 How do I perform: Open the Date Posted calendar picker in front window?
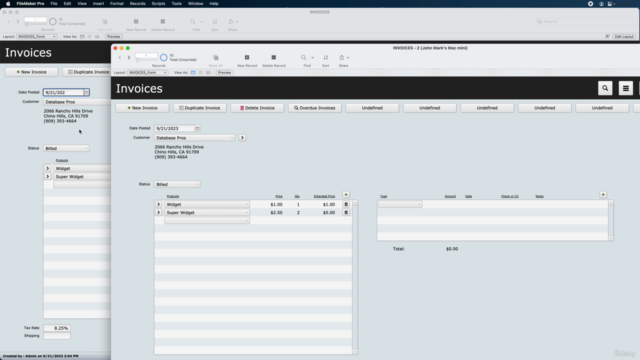point(197,128)
